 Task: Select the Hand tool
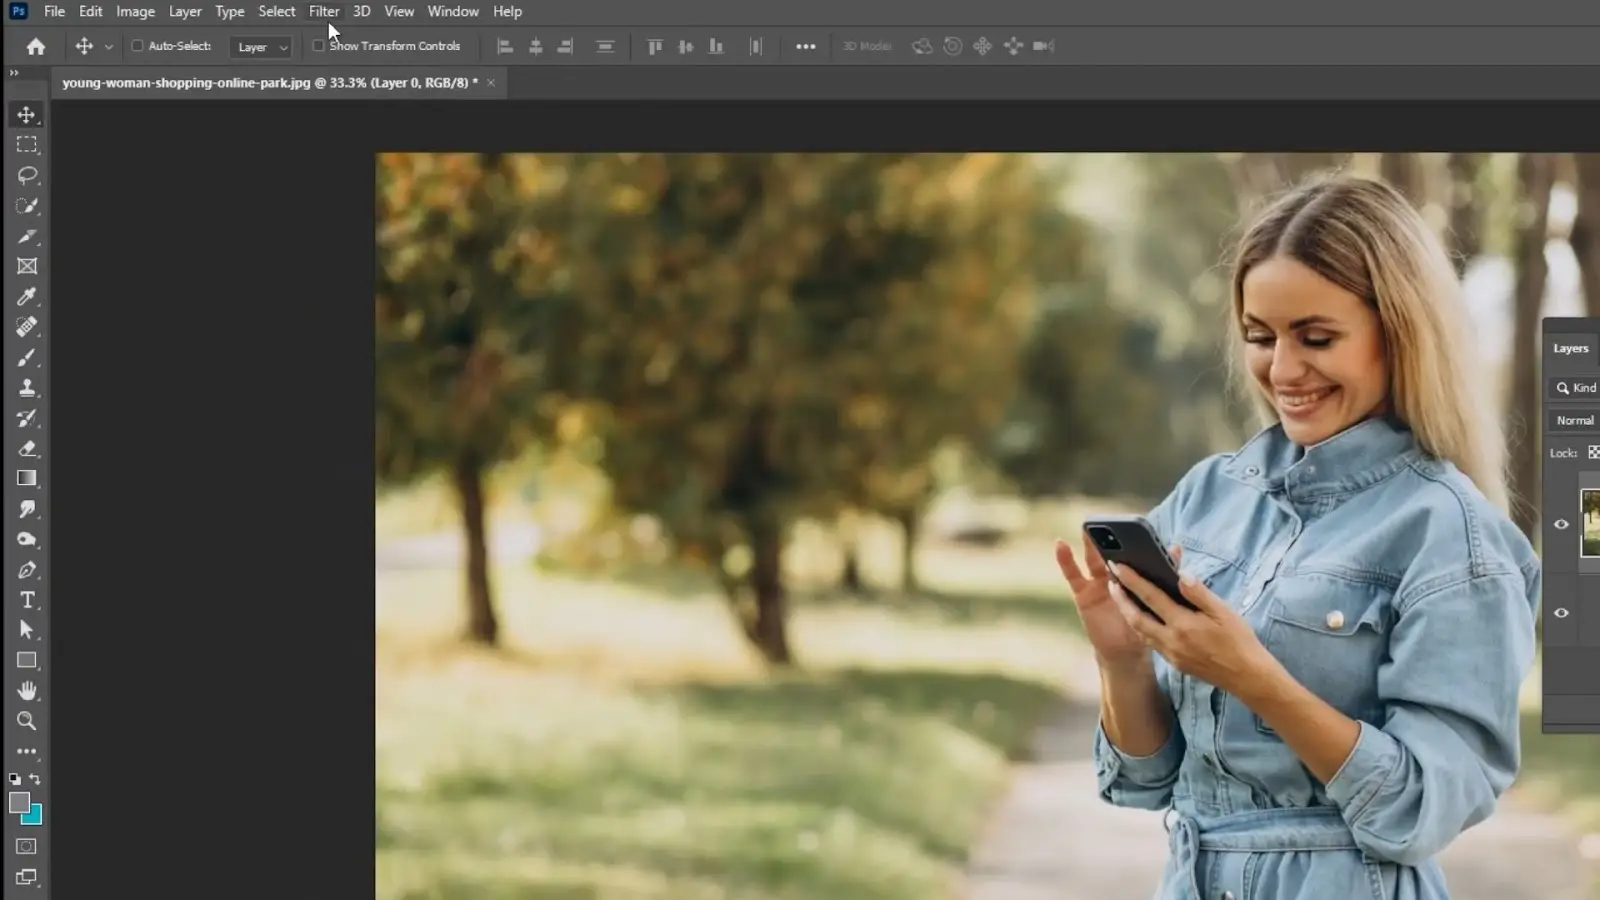tap(27, 691)
